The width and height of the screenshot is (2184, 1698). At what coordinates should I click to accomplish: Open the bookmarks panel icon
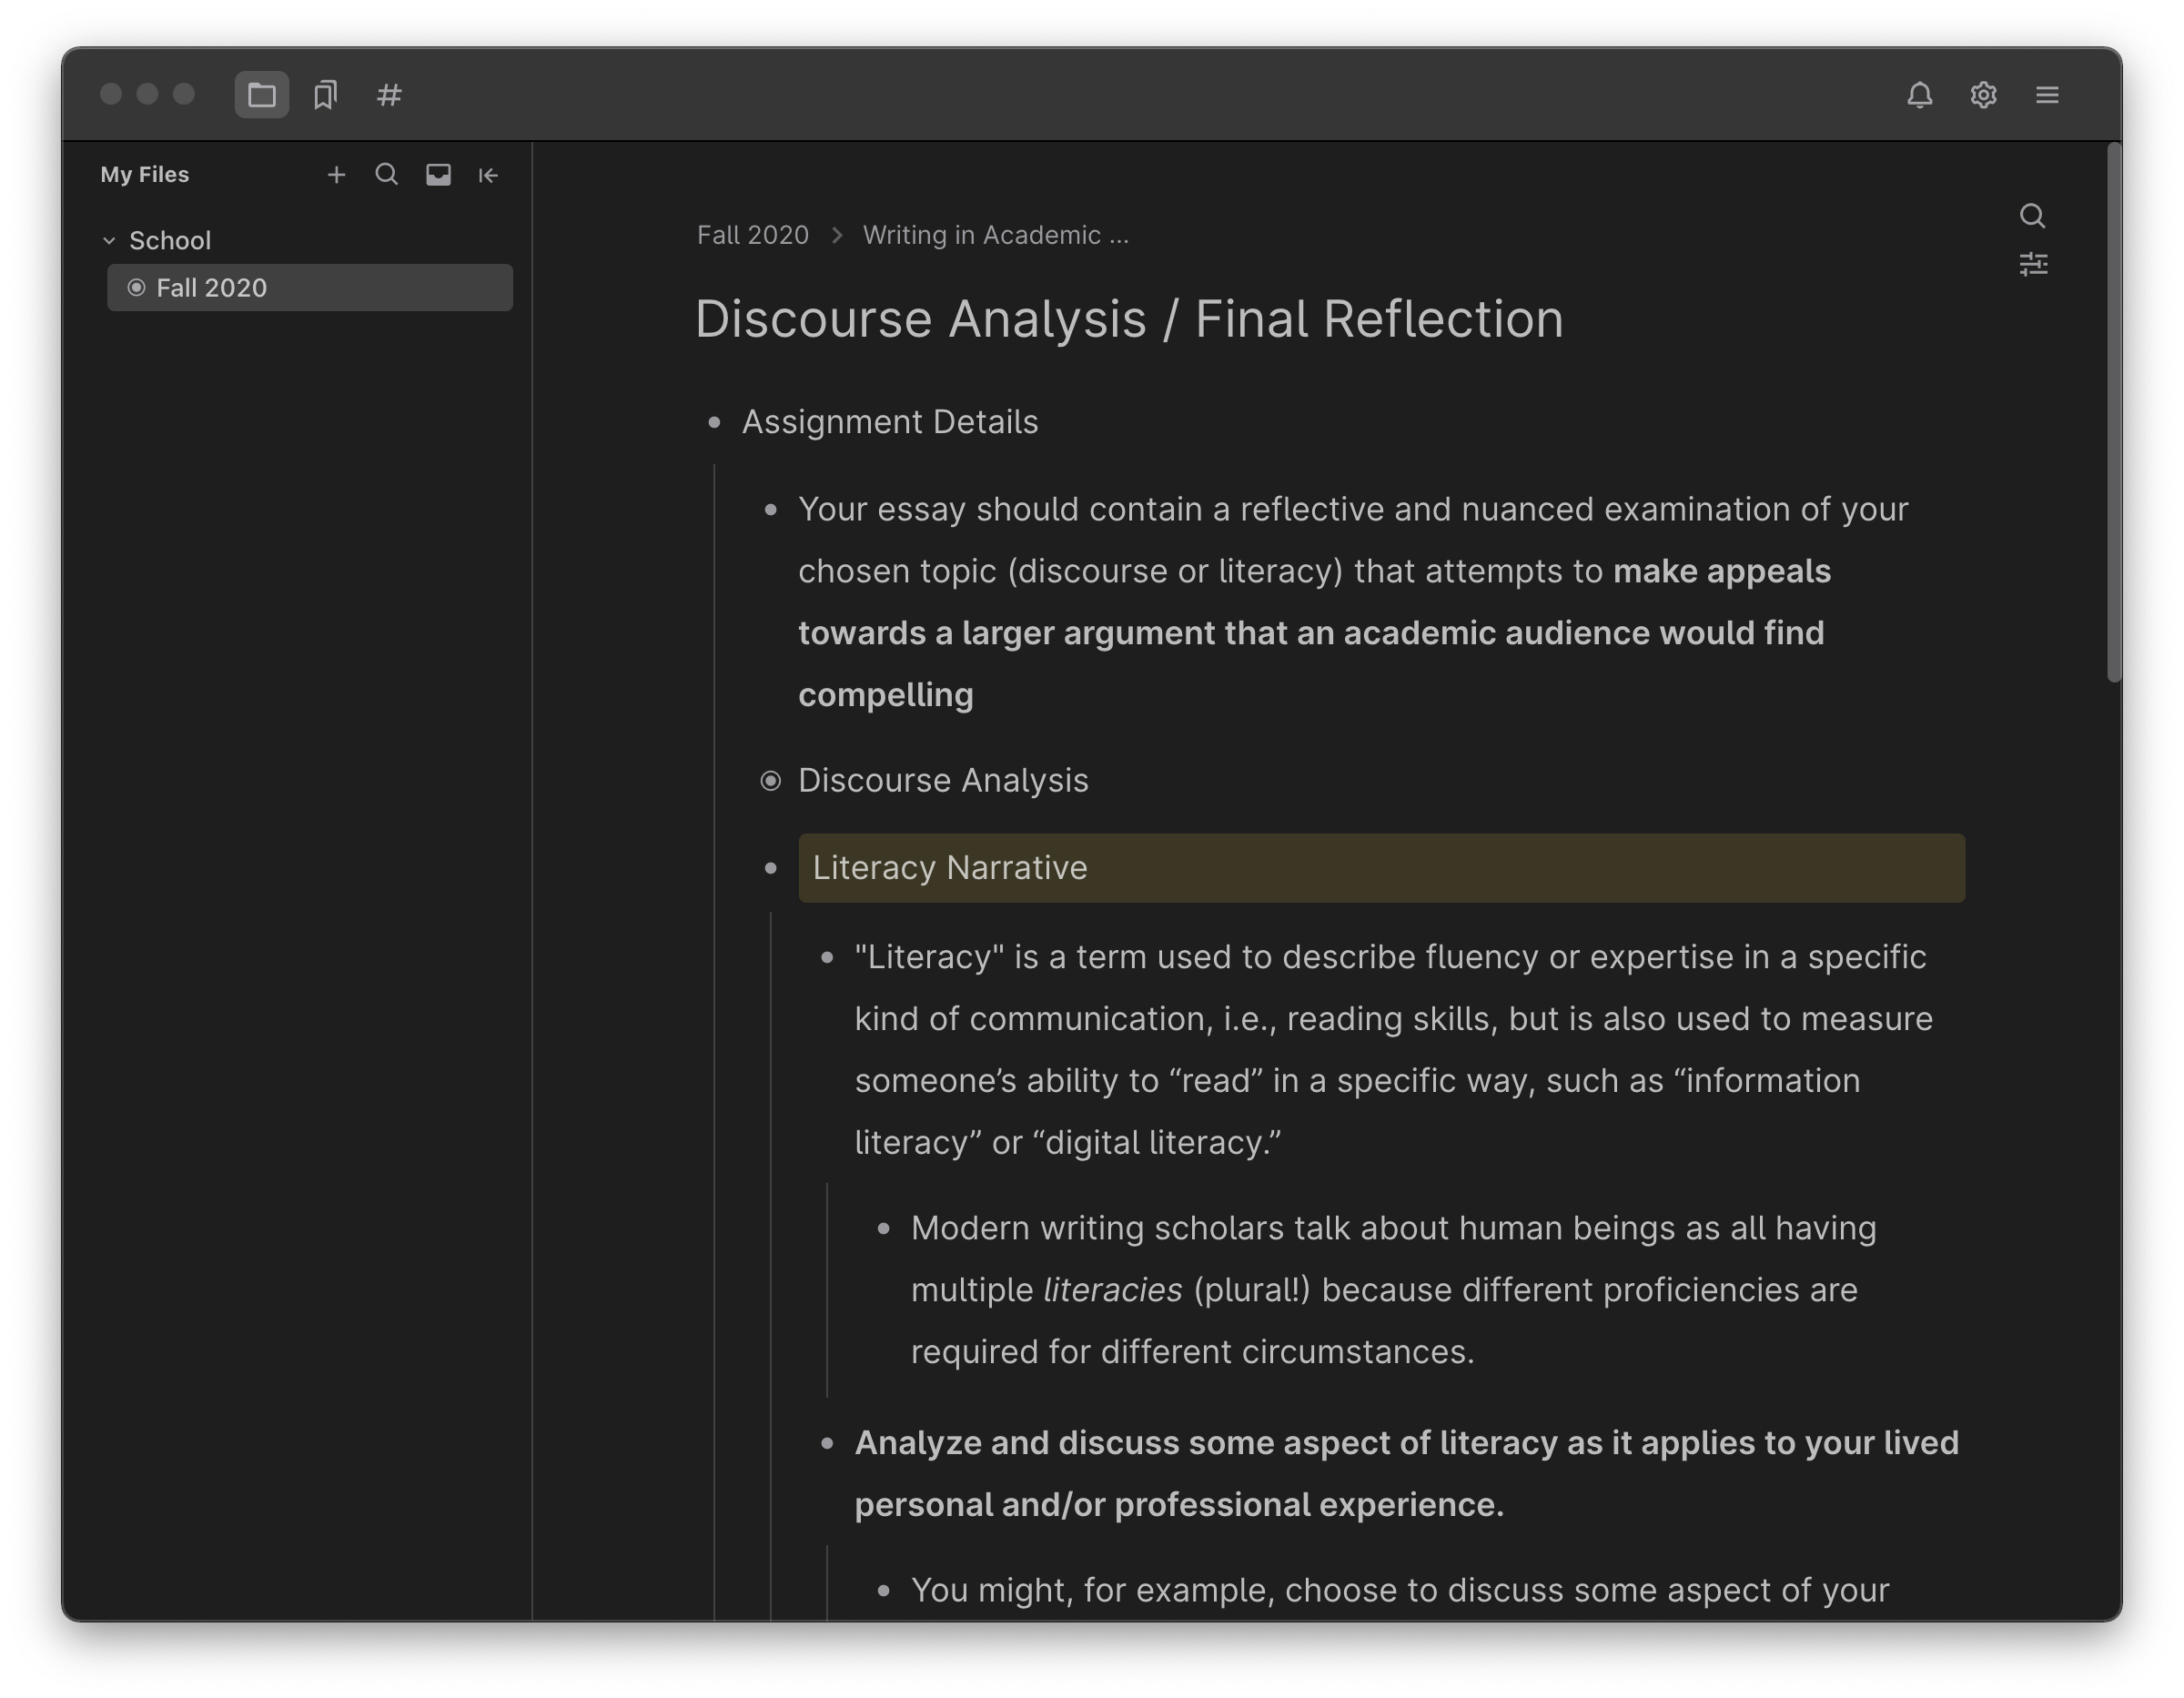click(x=325, y=95)
